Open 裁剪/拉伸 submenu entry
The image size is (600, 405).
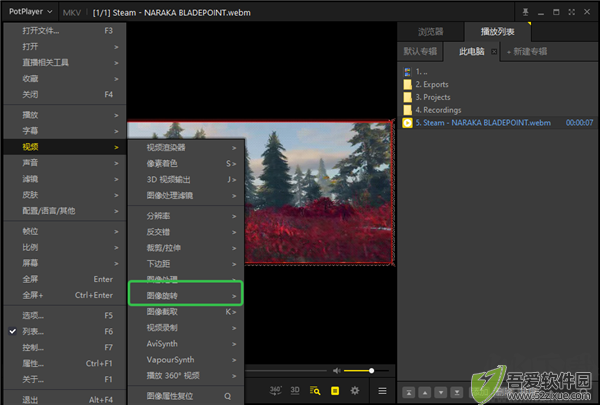click(186, 248)
